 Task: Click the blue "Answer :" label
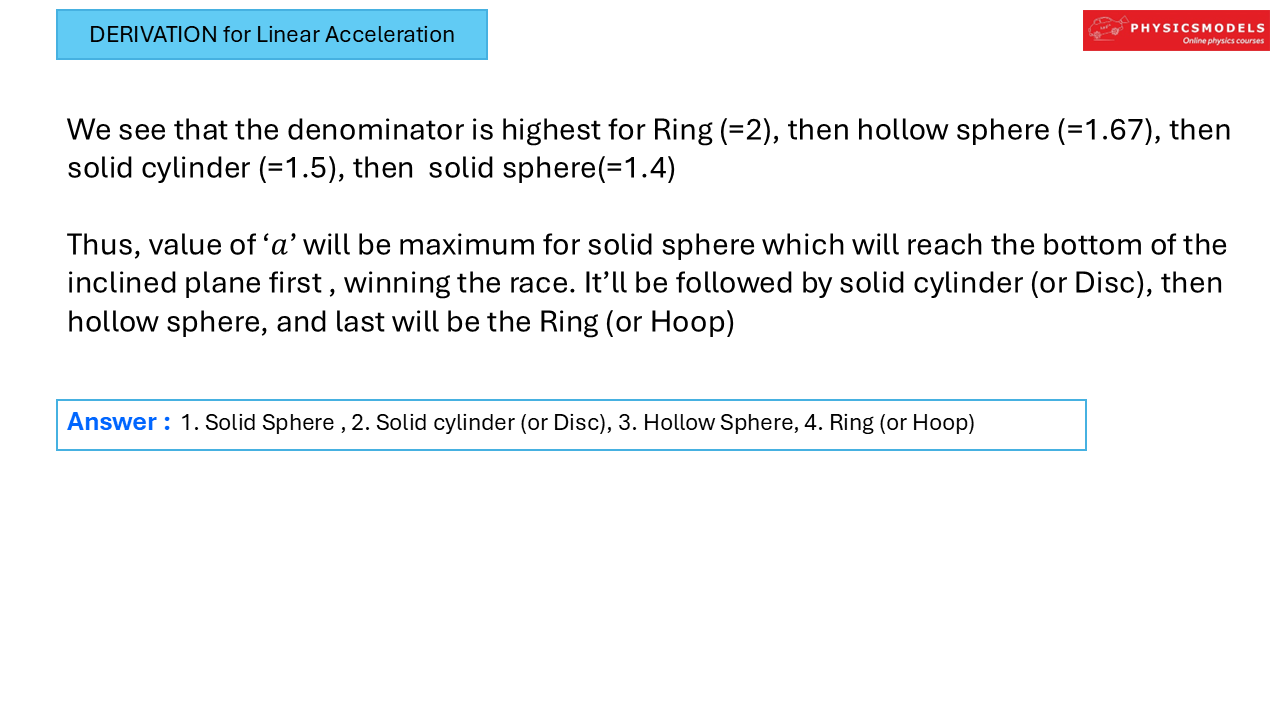pyautogui.click(x=118, y=422)
